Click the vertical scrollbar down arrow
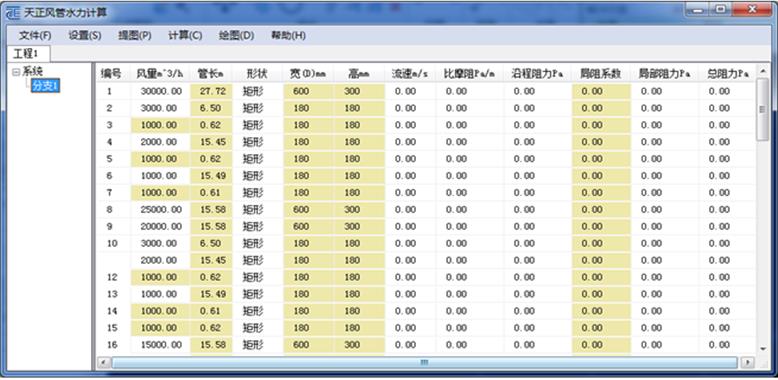778x380 pixels. click(x=763, y=349)
